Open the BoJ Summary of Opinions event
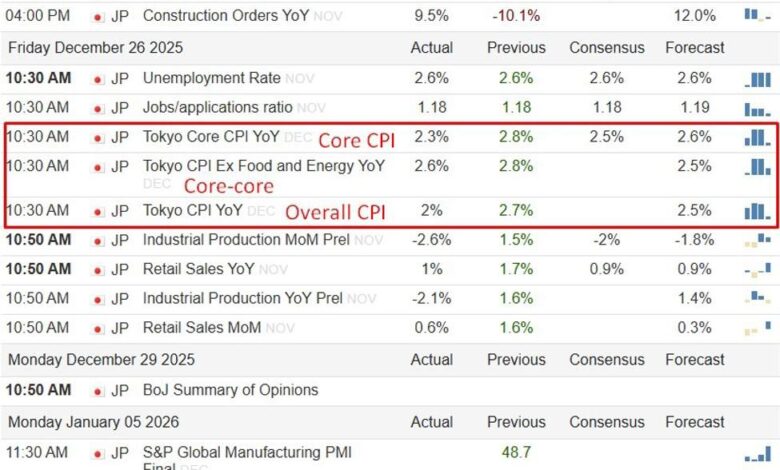Image resolution: width=780 pixels, height=470 pixels. click(x=231, y=390)
